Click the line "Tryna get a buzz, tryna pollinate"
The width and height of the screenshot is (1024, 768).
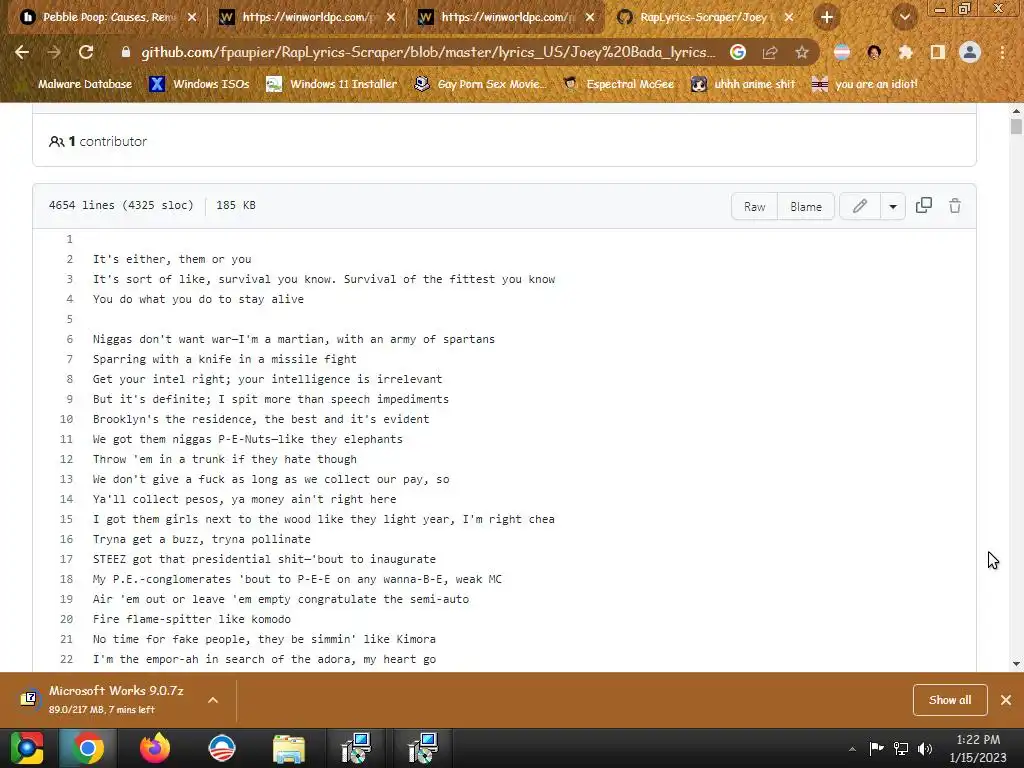coord(202,539)
